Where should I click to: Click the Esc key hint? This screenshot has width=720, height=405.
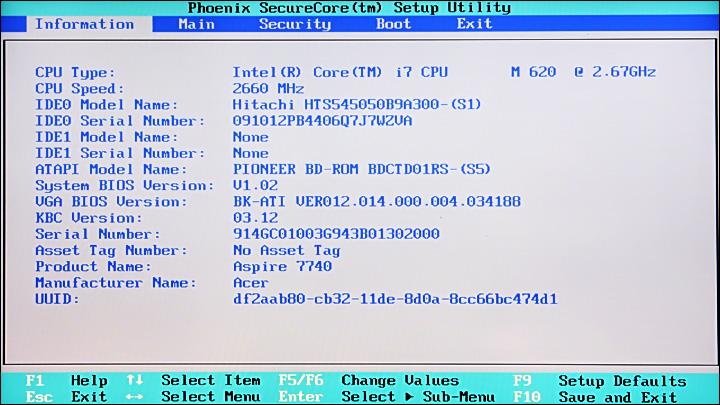[39, 397]
